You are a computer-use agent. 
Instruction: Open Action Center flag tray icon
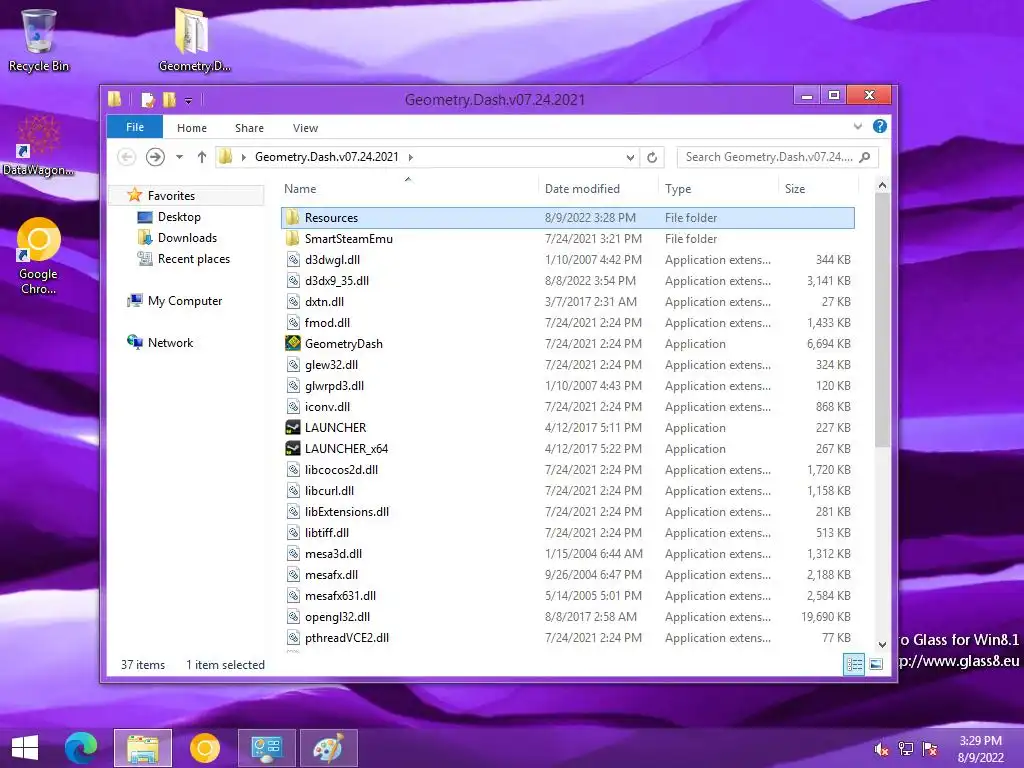[930, 749]
